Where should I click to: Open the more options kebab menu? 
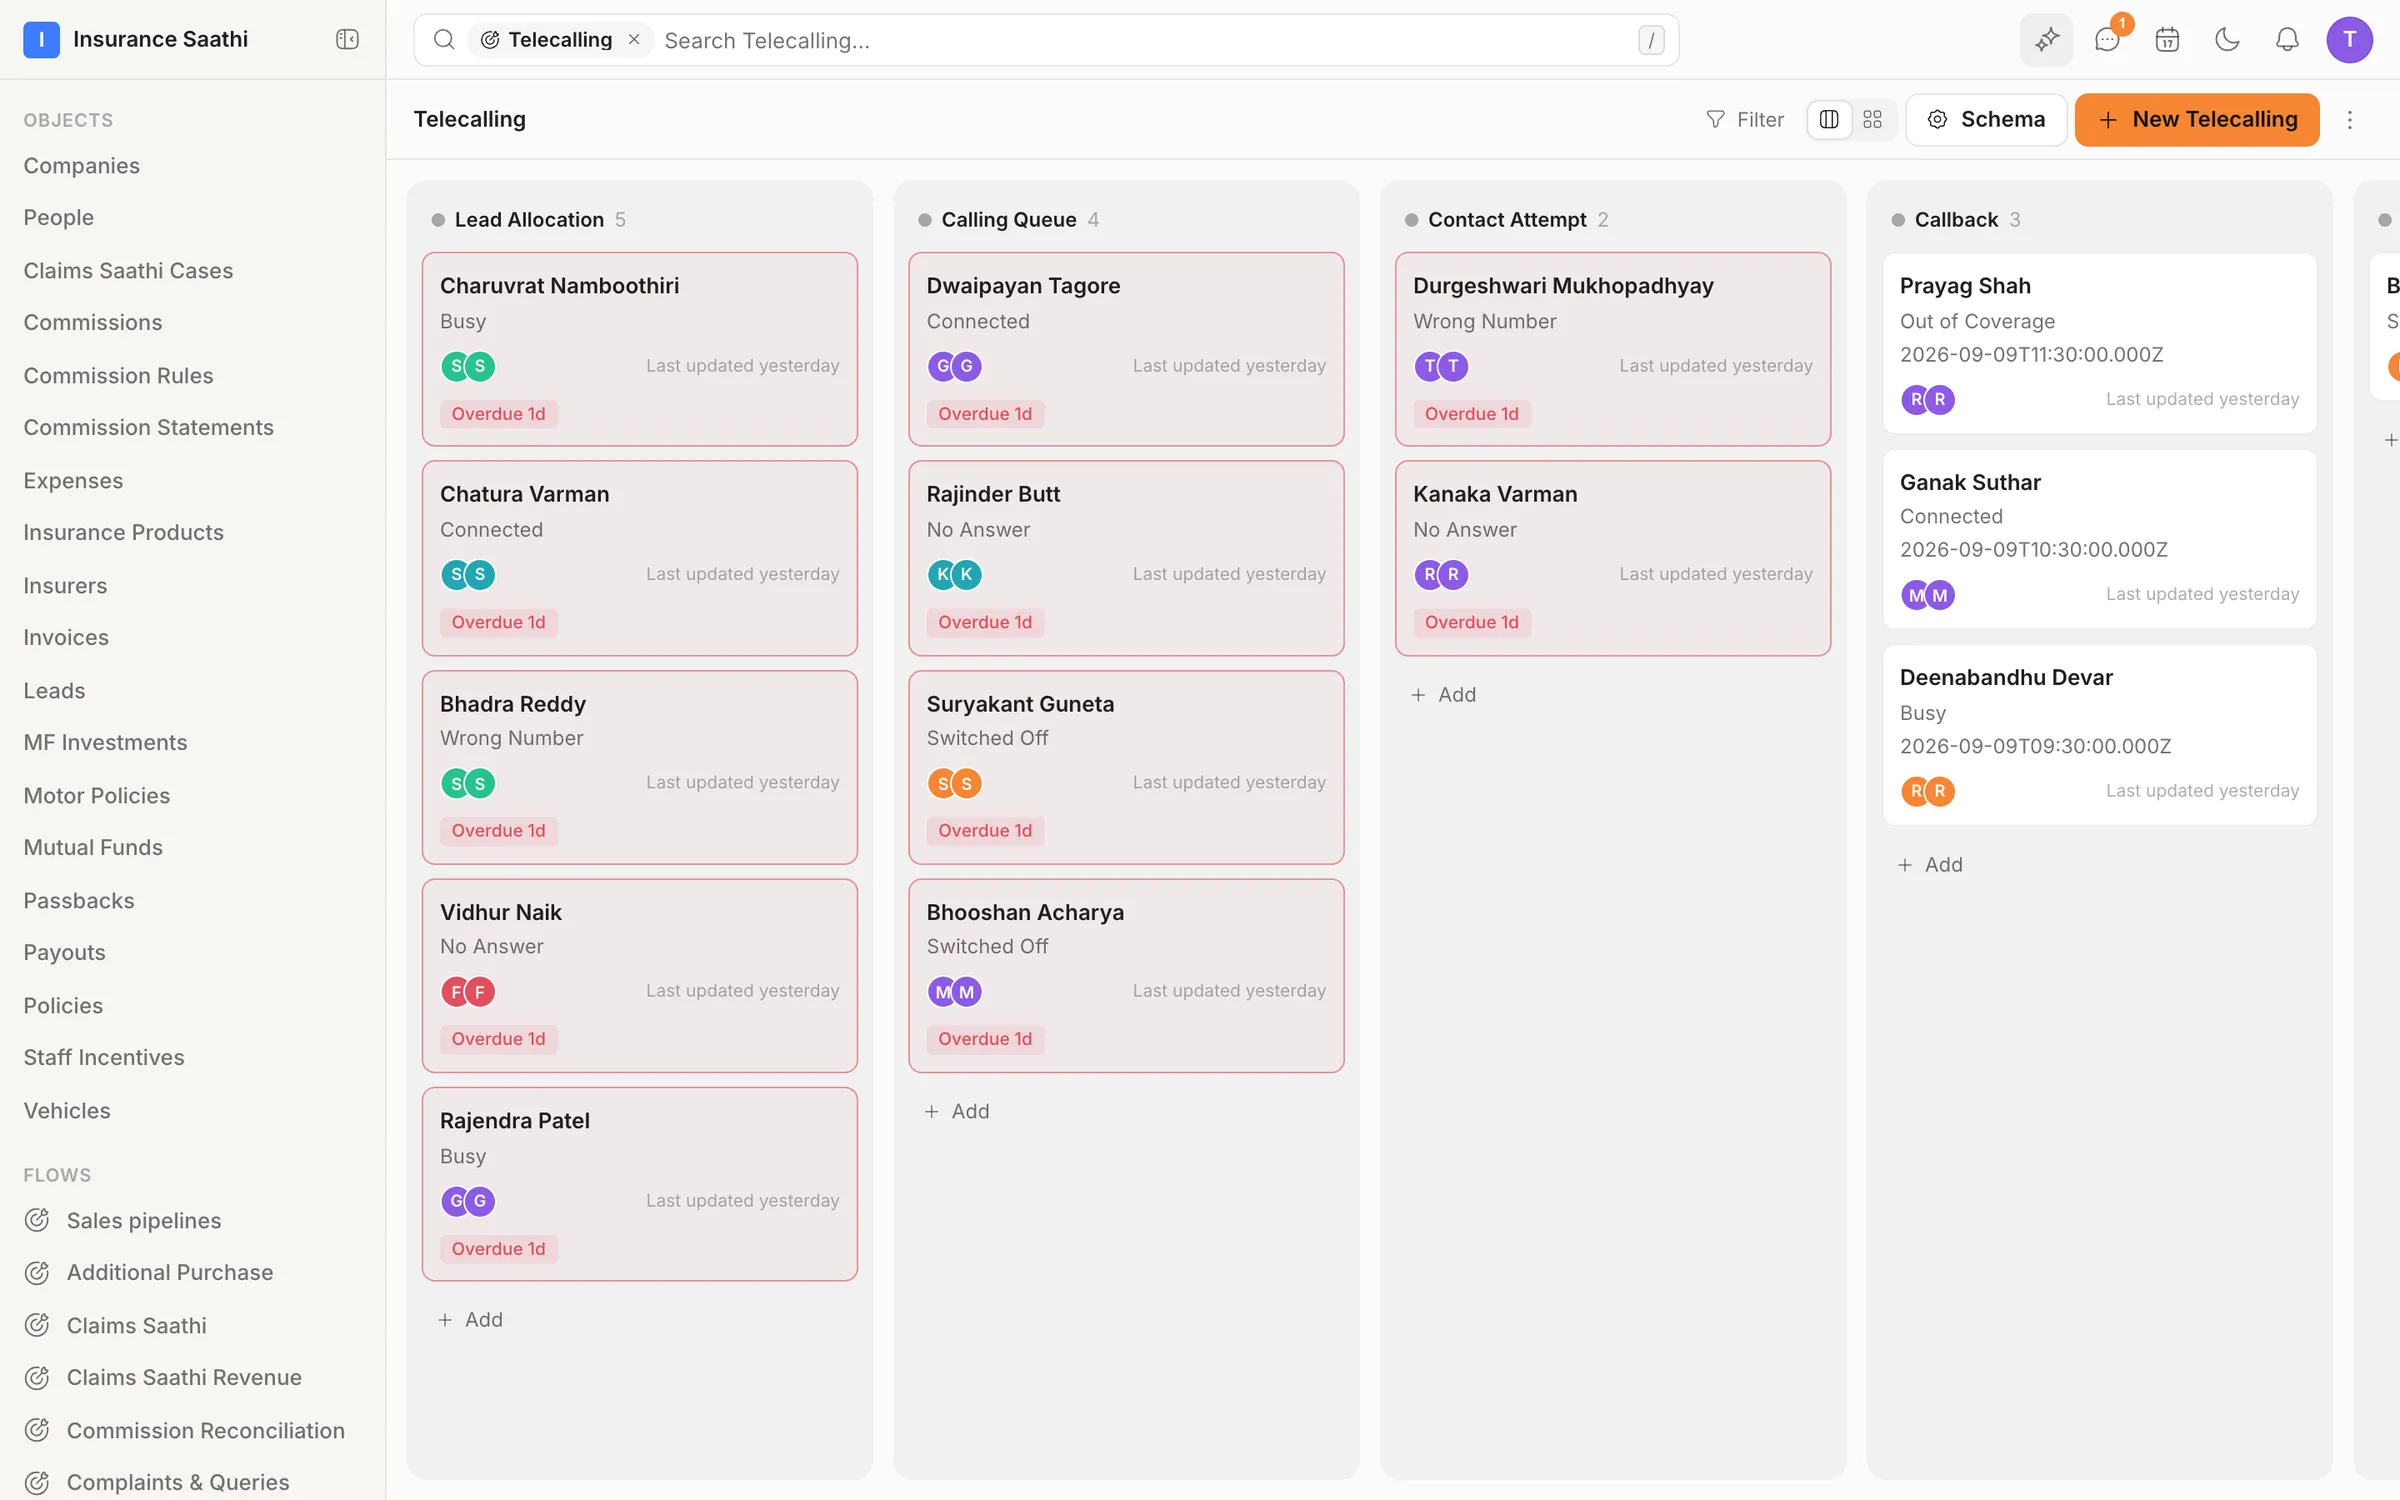2350,120
